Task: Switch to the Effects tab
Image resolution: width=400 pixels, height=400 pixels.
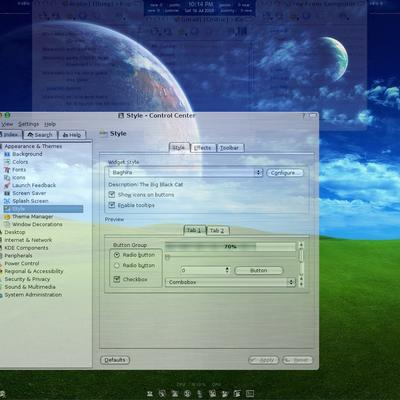Action: coord(203,148)
